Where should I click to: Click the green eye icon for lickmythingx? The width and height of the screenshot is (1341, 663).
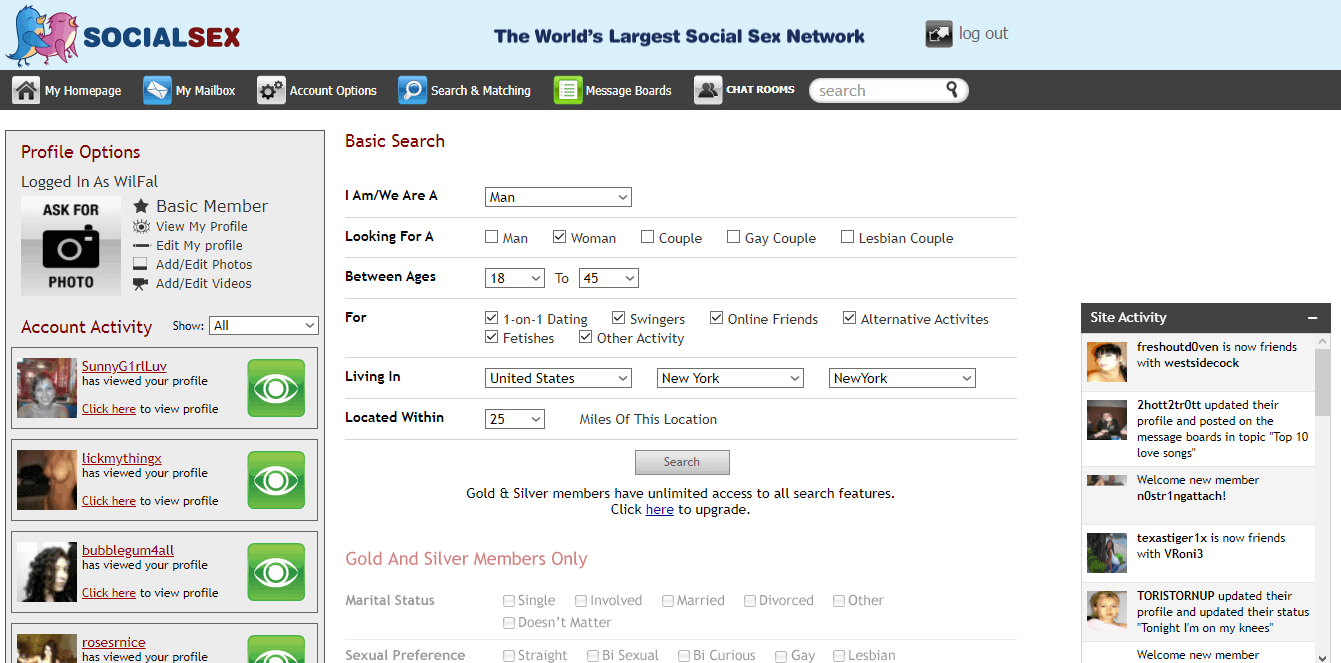(276, 480)
